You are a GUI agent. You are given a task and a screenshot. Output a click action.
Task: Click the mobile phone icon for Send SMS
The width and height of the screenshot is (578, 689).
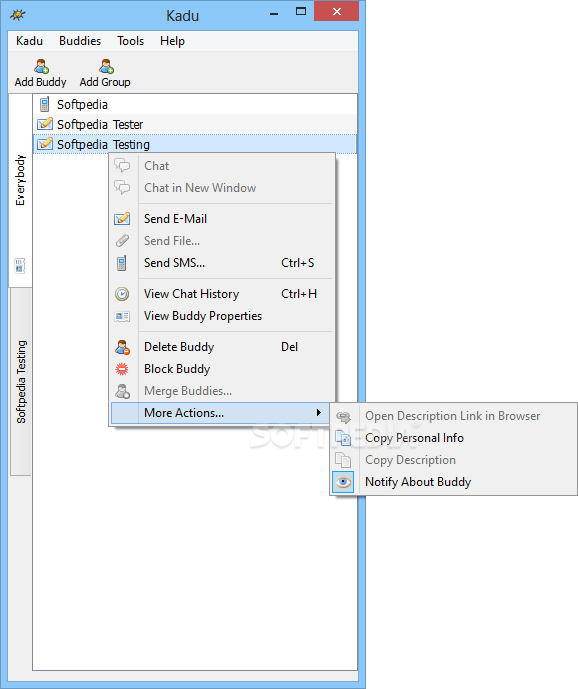122,263
